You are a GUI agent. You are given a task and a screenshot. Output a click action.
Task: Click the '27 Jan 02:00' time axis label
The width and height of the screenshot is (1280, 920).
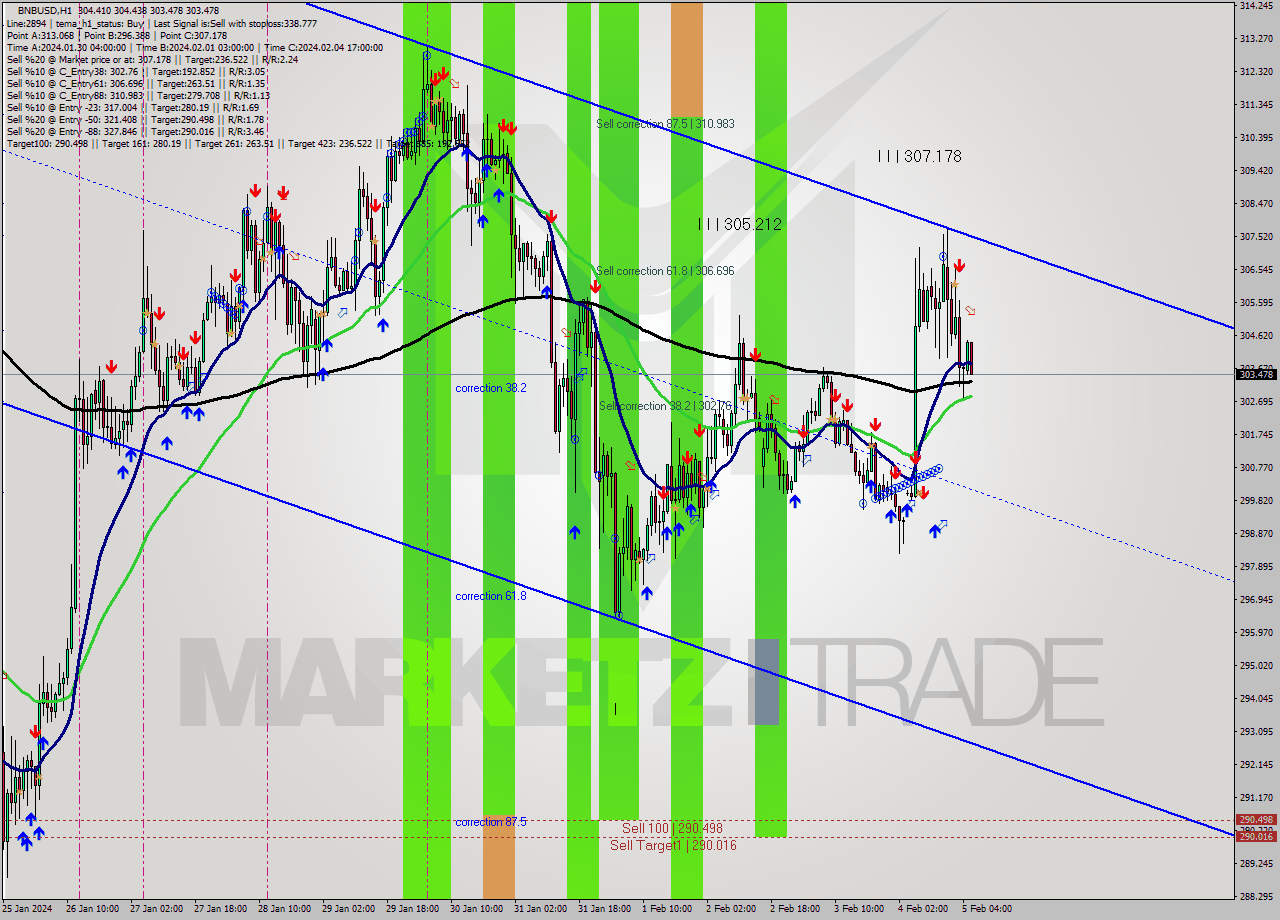pos(156,909)
